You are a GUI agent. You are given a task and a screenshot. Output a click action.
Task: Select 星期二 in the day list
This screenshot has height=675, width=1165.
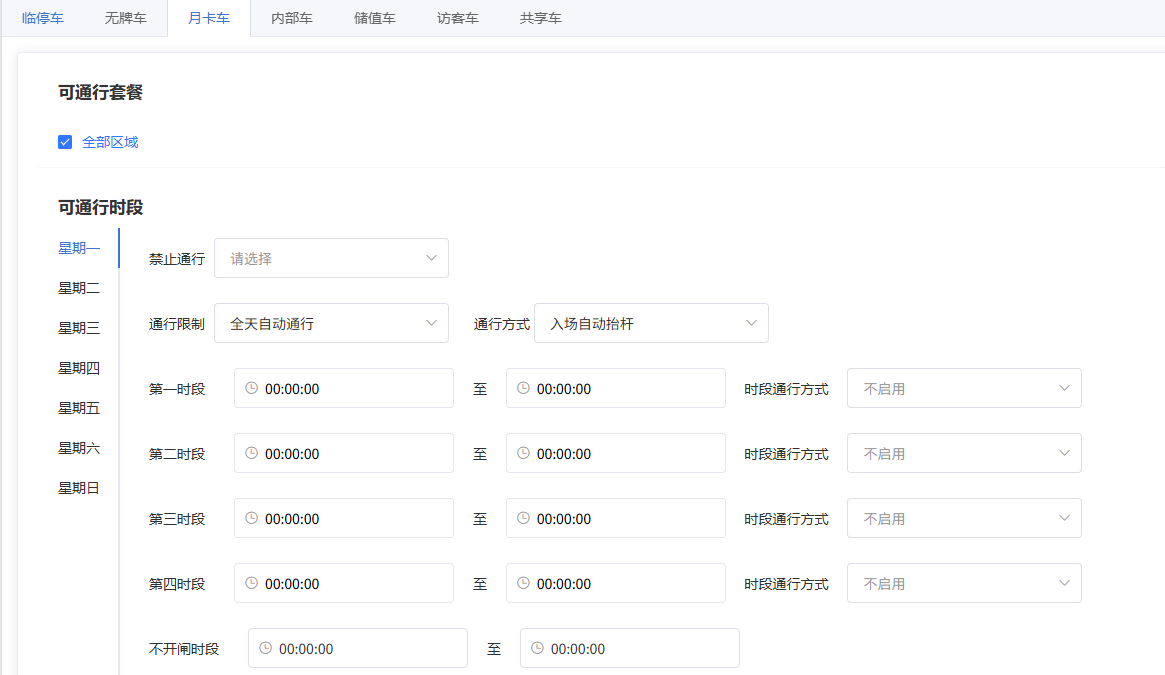point(79,288)
